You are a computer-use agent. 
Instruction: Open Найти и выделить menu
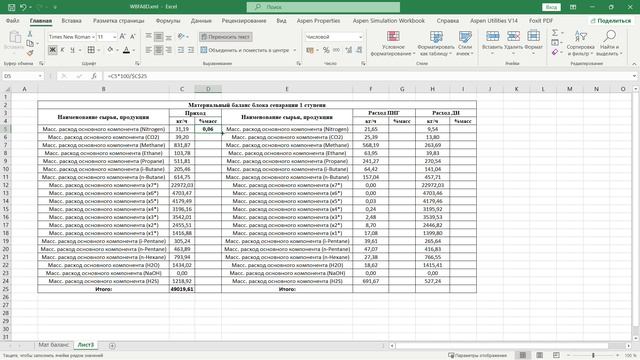point(609,43)
